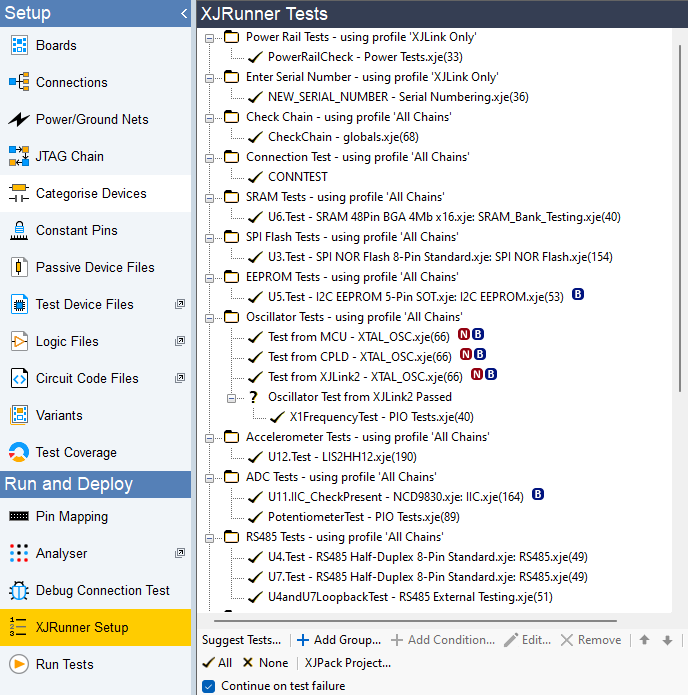Click the JTAG Chain icon in sidebar

(x=19, y=156)
